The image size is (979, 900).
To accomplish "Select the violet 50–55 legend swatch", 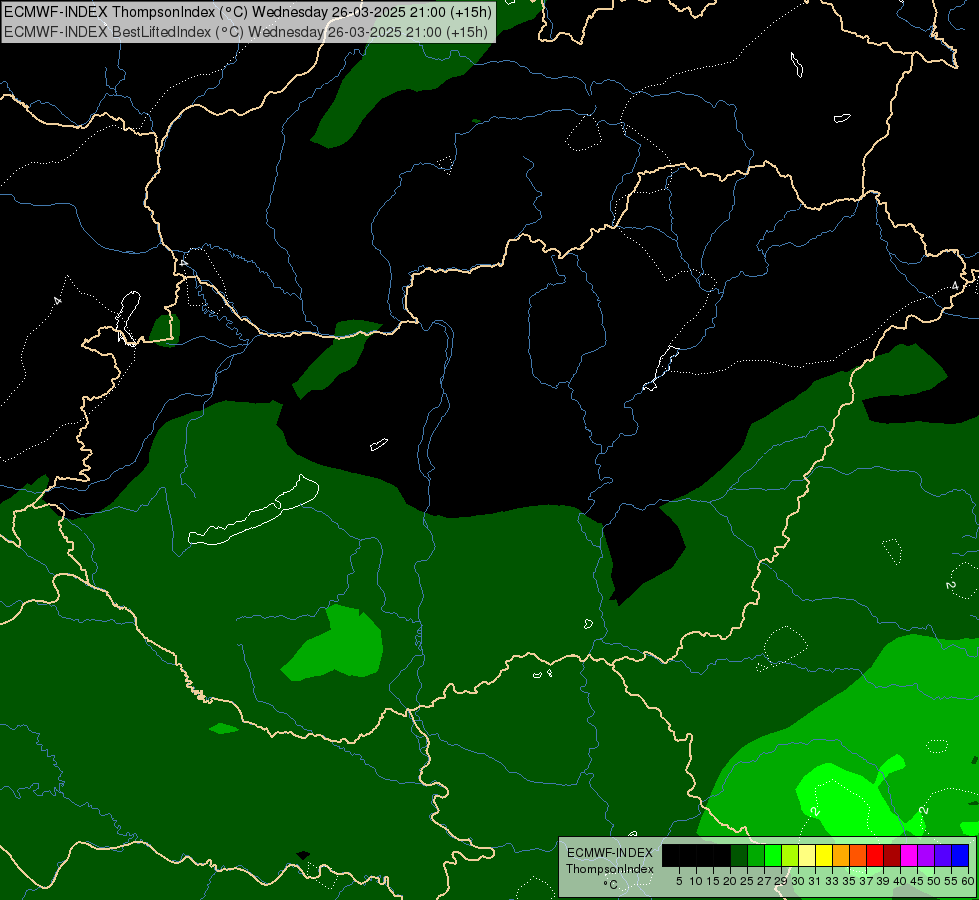I will [943, 855].
